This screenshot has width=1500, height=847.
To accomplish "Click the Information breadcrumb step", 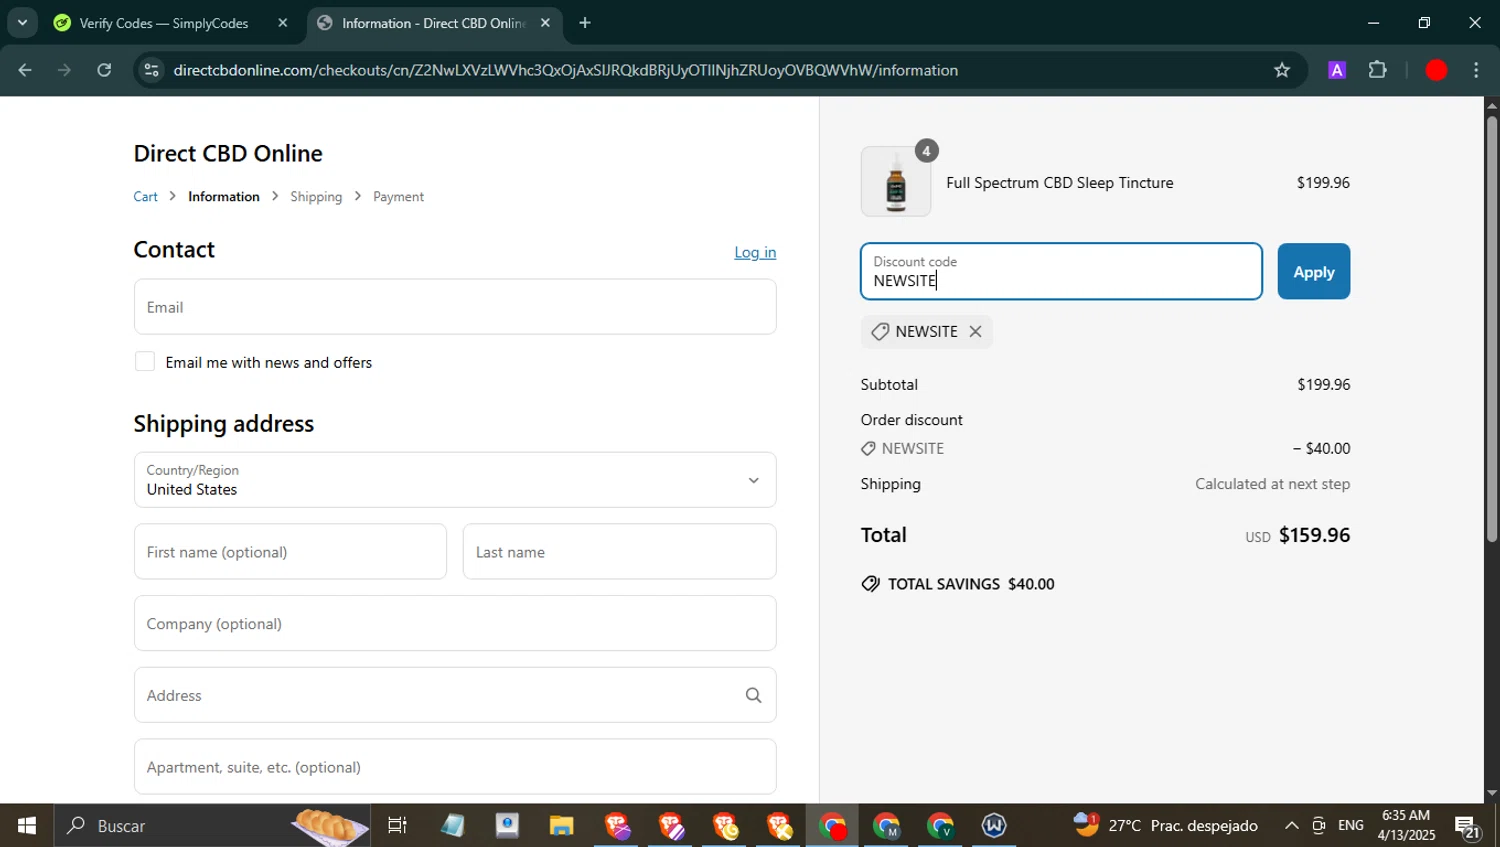I will [224, 197].
